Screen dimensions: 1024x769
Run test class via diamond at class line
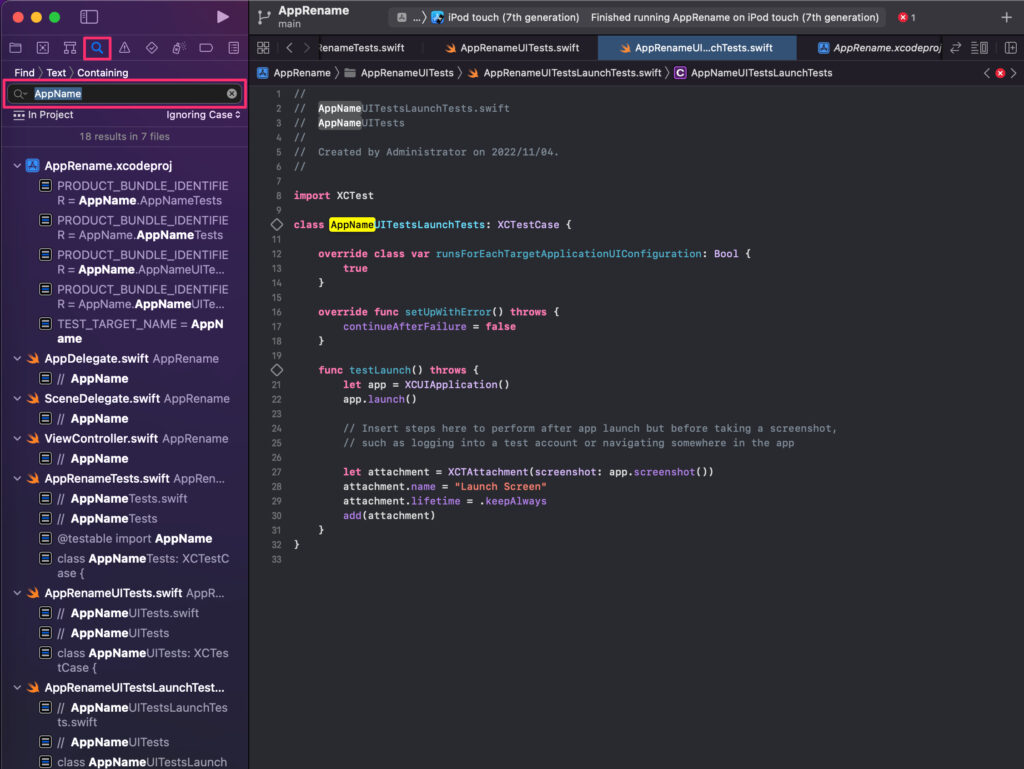pos(277,225)
